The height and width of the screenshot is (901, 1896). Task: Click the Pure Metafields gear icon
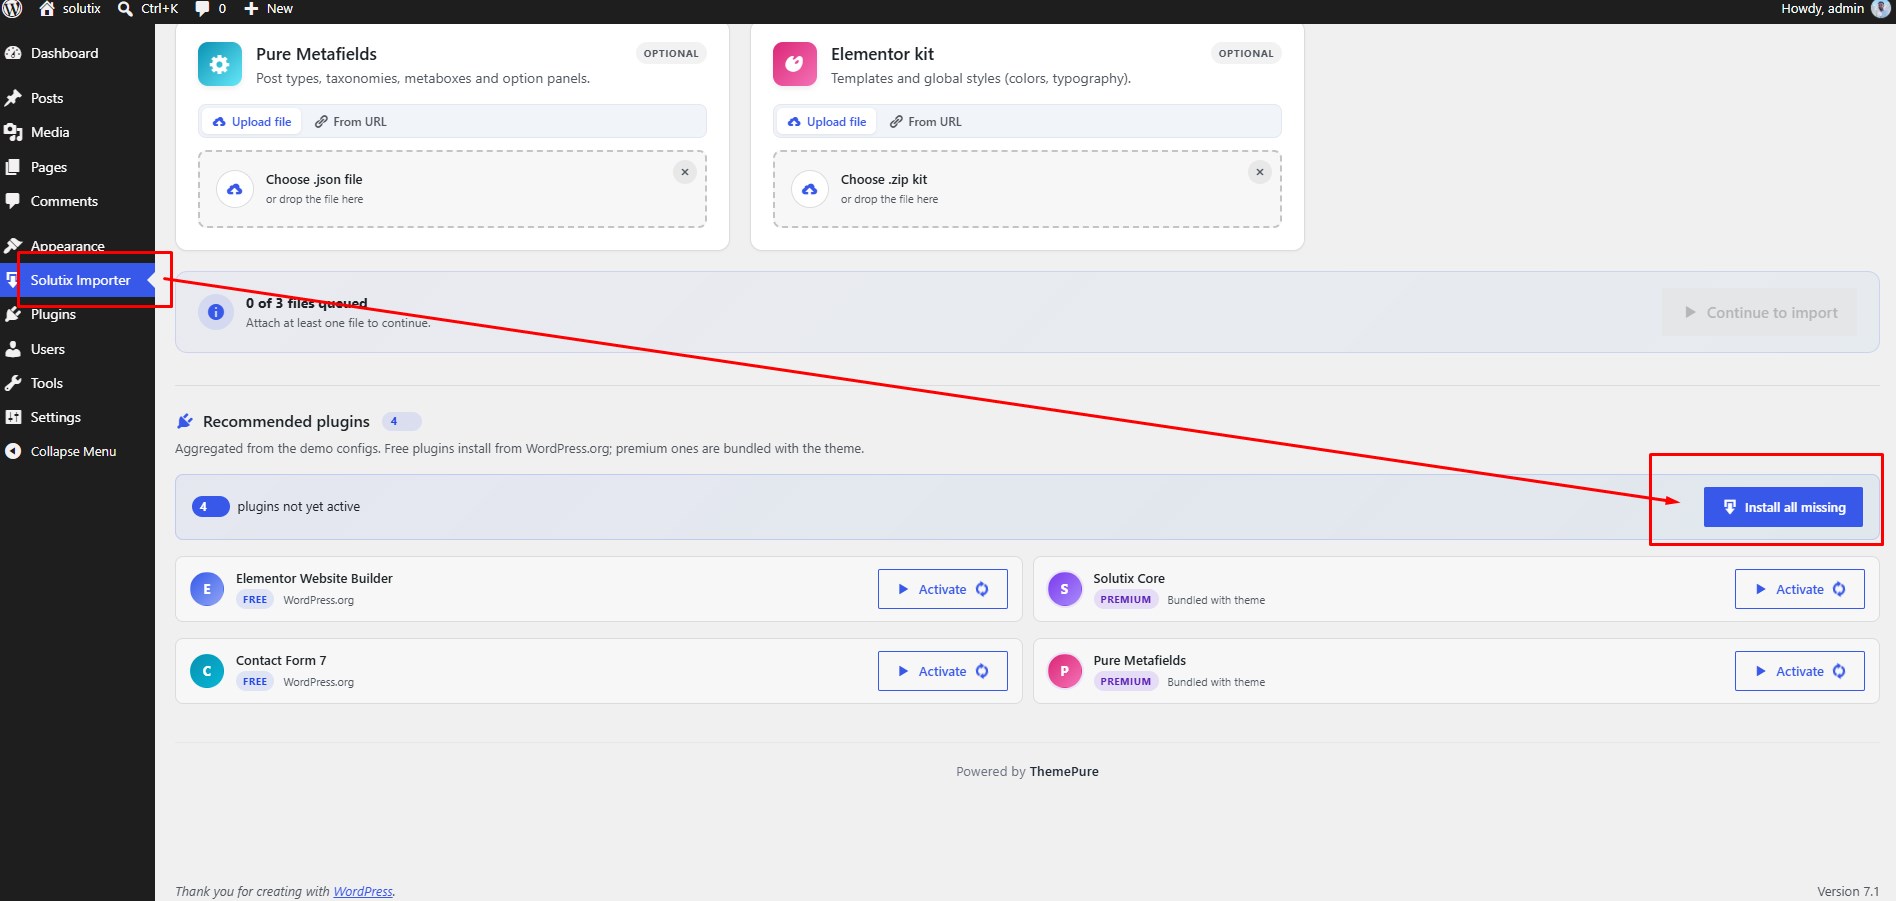[x=220, y=64]
